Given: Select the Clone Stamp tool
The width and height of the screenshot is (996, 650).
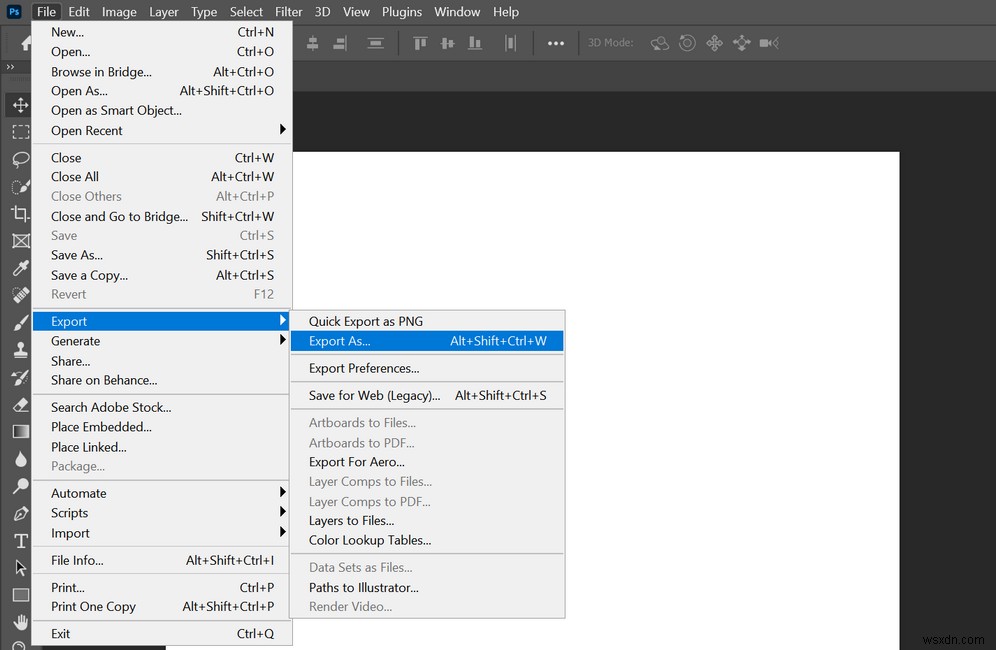Looking at the screenshot, I should [20, 350].
